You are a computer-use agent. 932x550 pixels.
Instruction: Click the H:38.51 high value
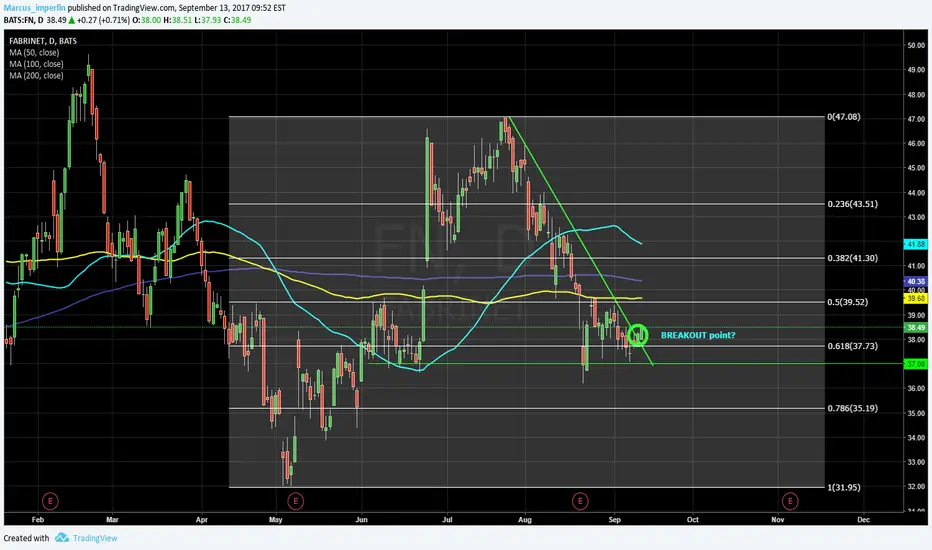[178, 20]
